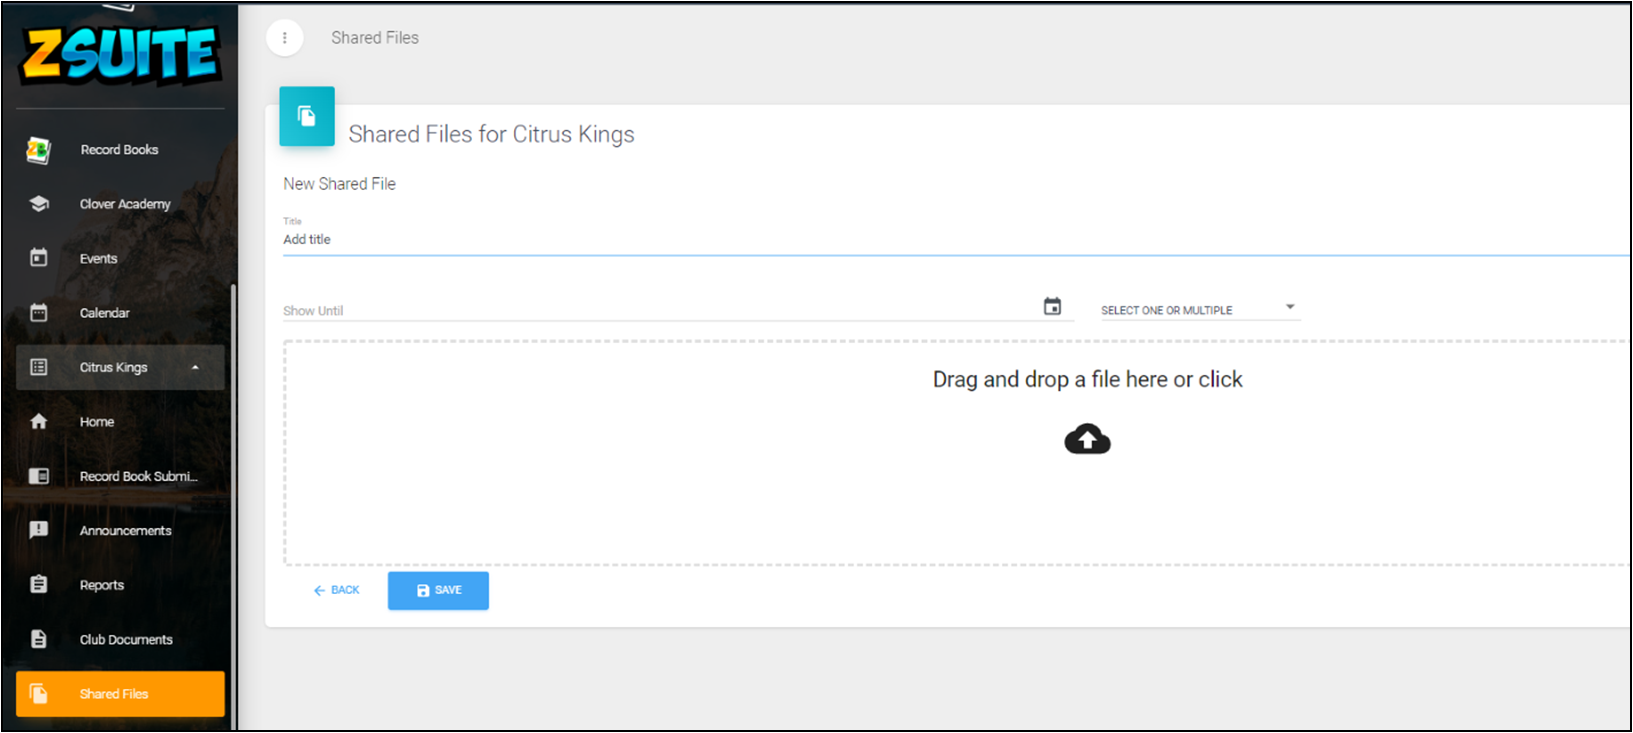The image size is (1633, 733).
Task: Click the Add title input field
Action: 900,240
